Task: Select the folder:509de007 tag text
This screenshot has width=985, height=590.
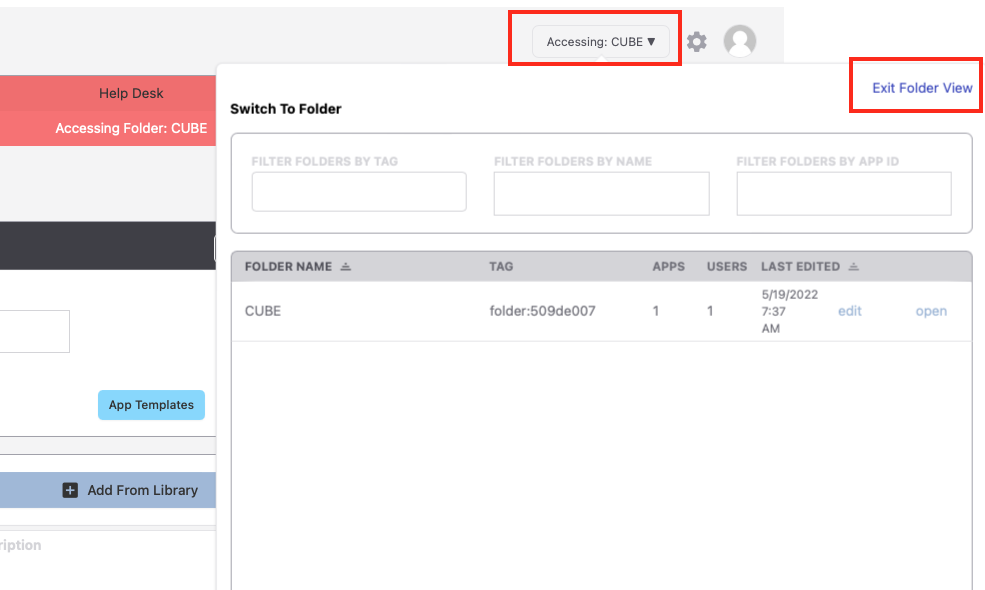Action: point(542,311)
